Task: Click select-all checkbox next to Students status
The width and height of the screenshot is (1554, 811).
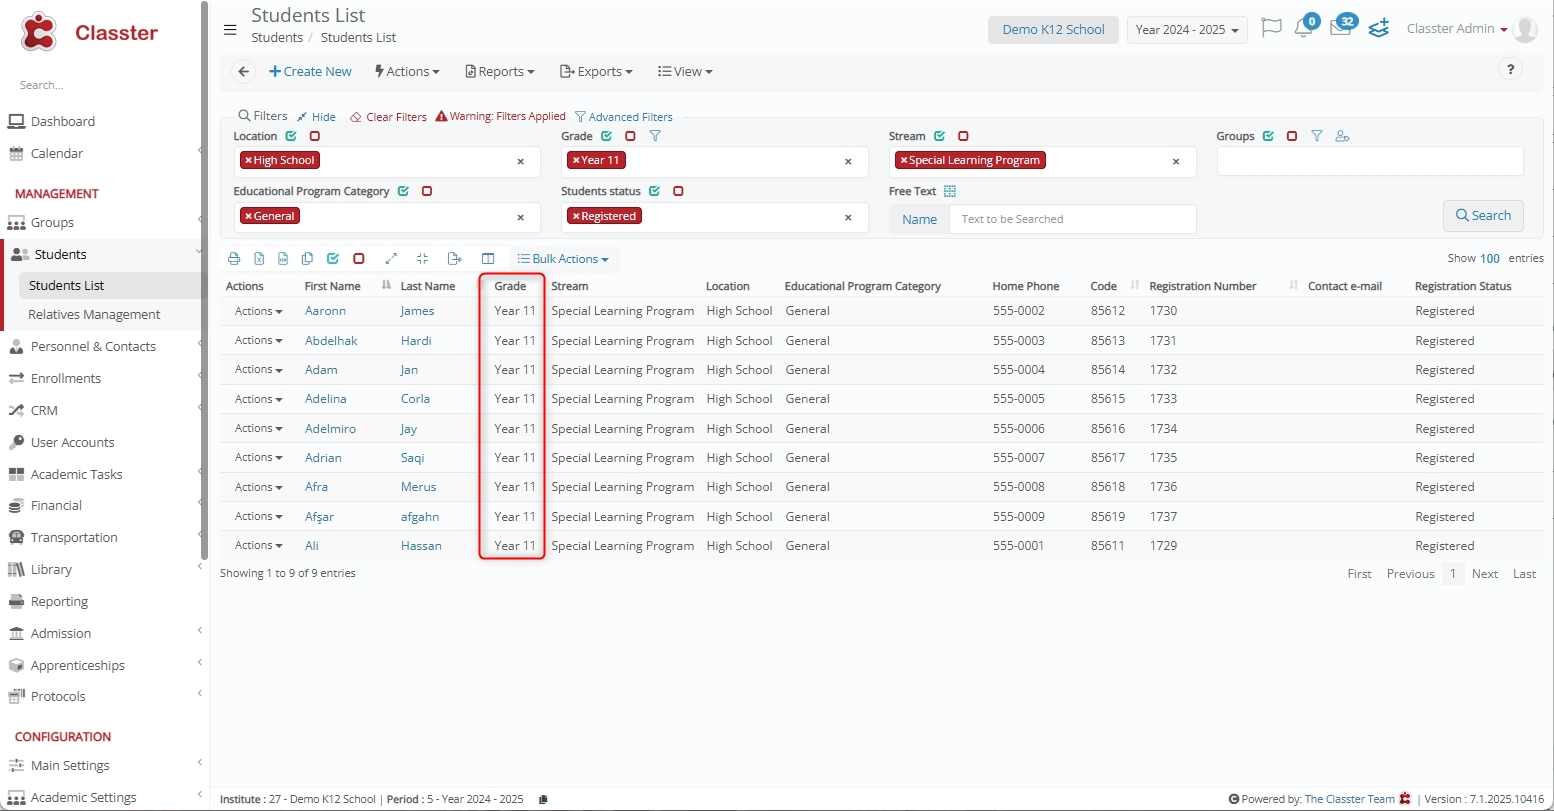Action: point(654,191)
